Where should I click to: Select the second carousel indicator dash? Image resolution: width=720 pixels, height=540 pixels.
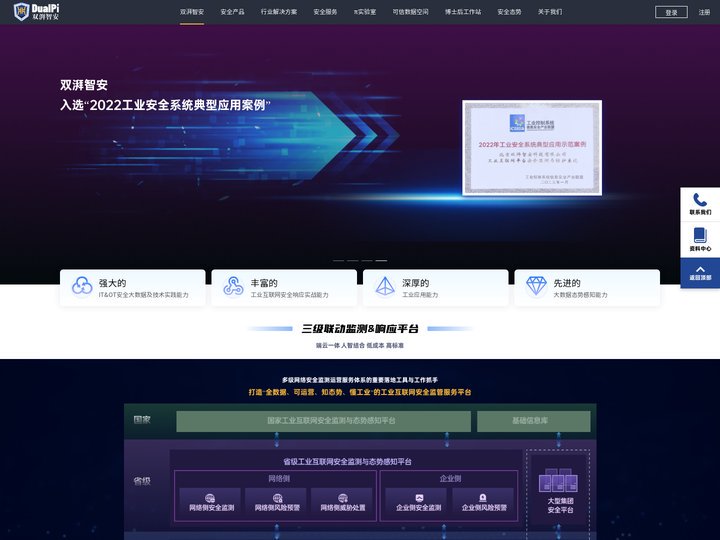tap(353, 260)
